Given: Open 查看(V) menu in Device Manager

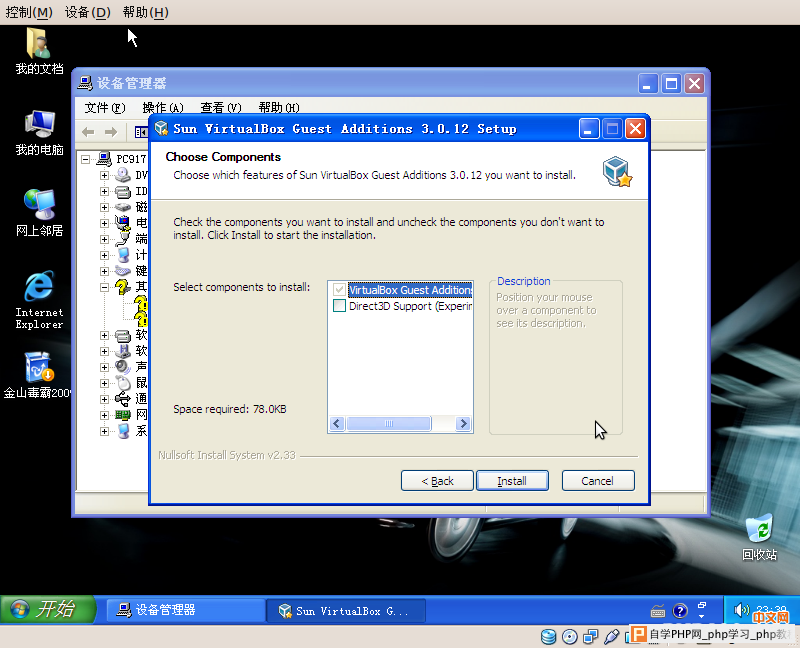Looking at the screenshot, I should (221, 108).
